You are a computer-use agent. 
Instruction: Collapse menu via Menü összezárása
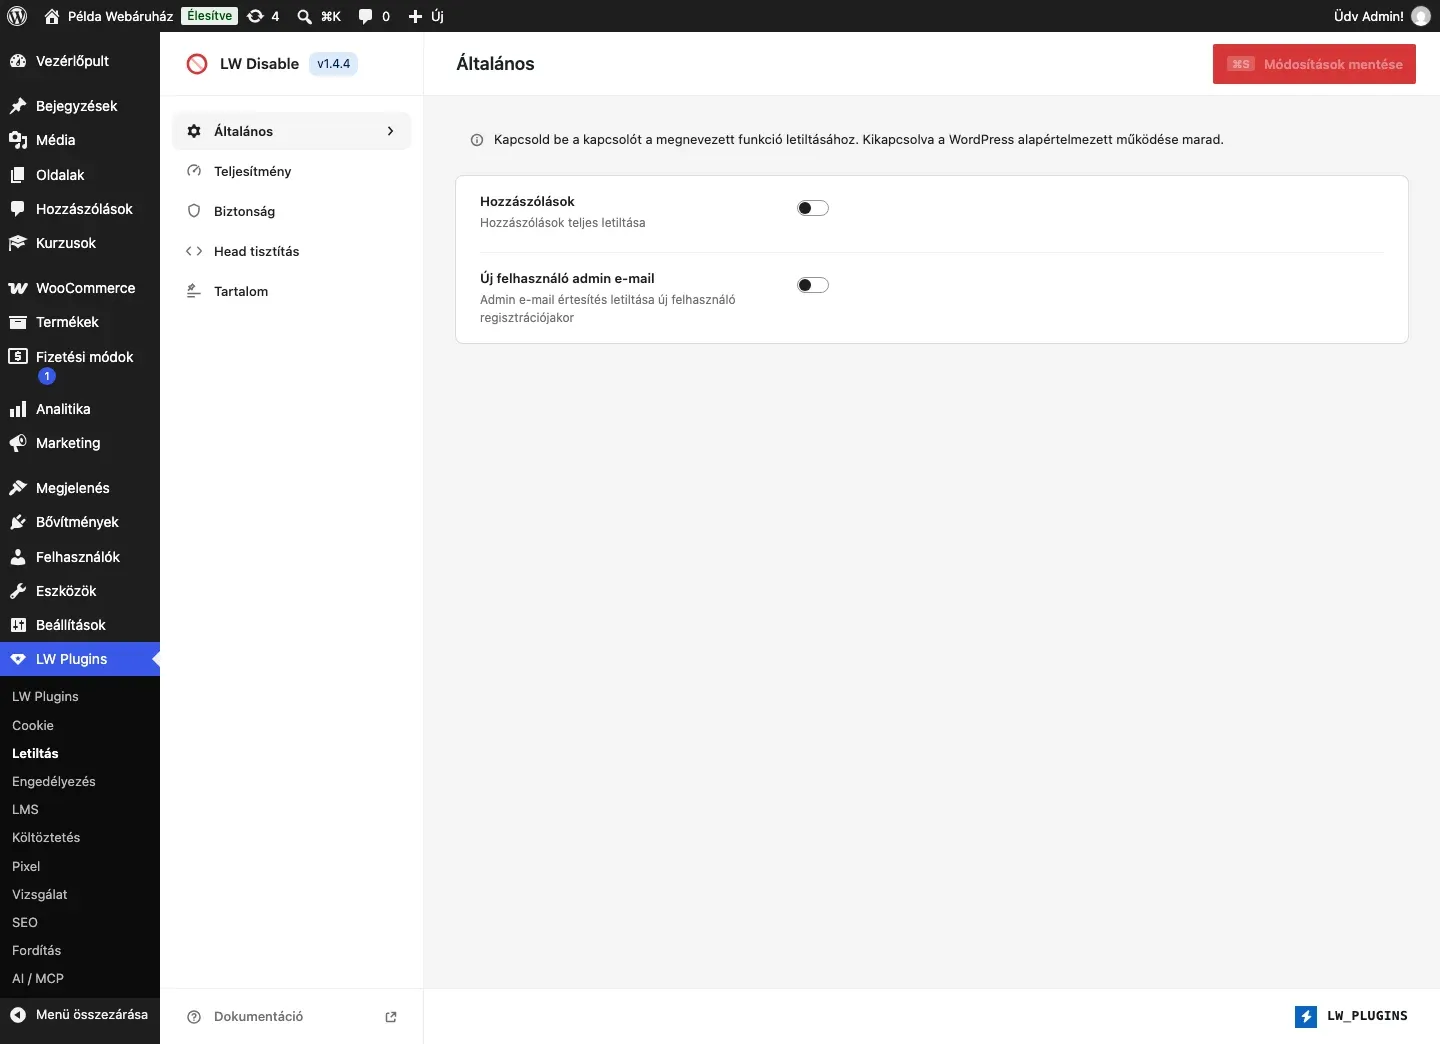click(x=80, y=1014)
